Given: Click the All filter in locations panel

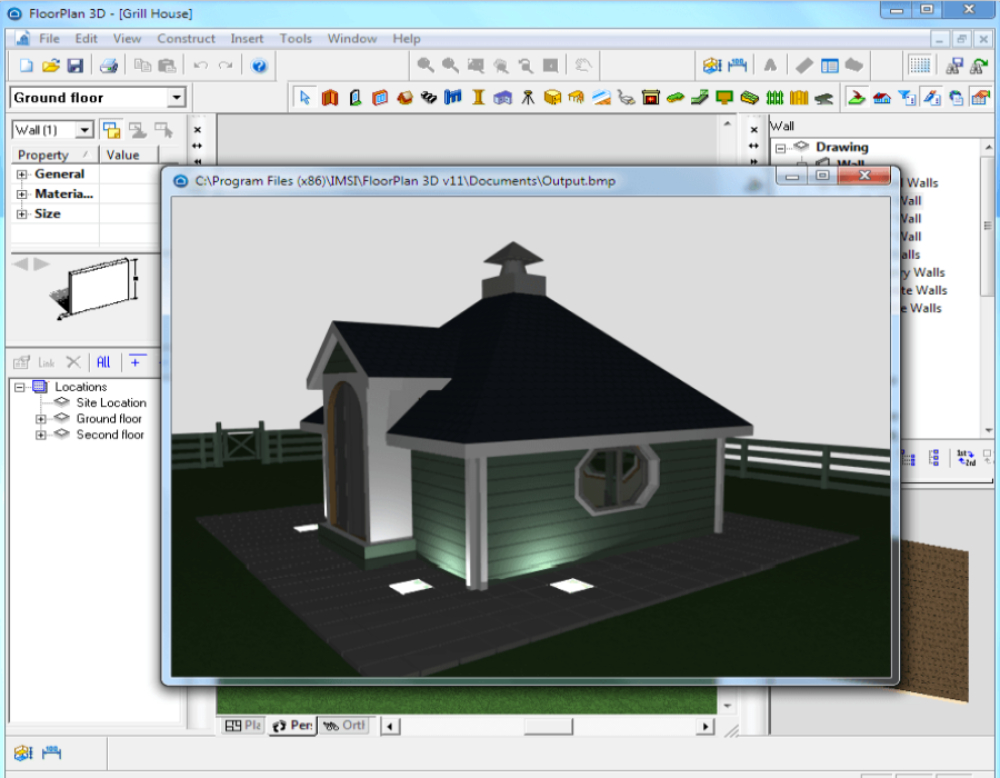Looking at the screenshot, I should coord(103,362).
